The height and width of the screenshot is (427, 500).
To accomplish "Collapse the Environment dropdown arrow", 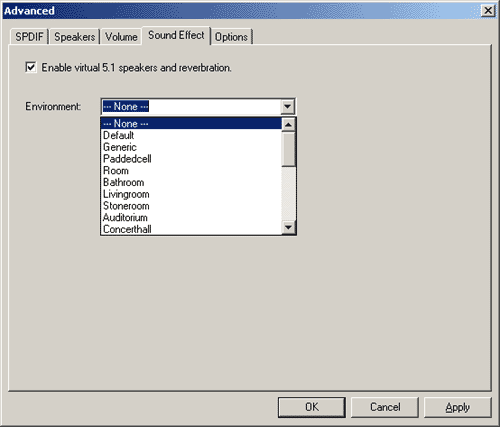I will tap(287, 107).
